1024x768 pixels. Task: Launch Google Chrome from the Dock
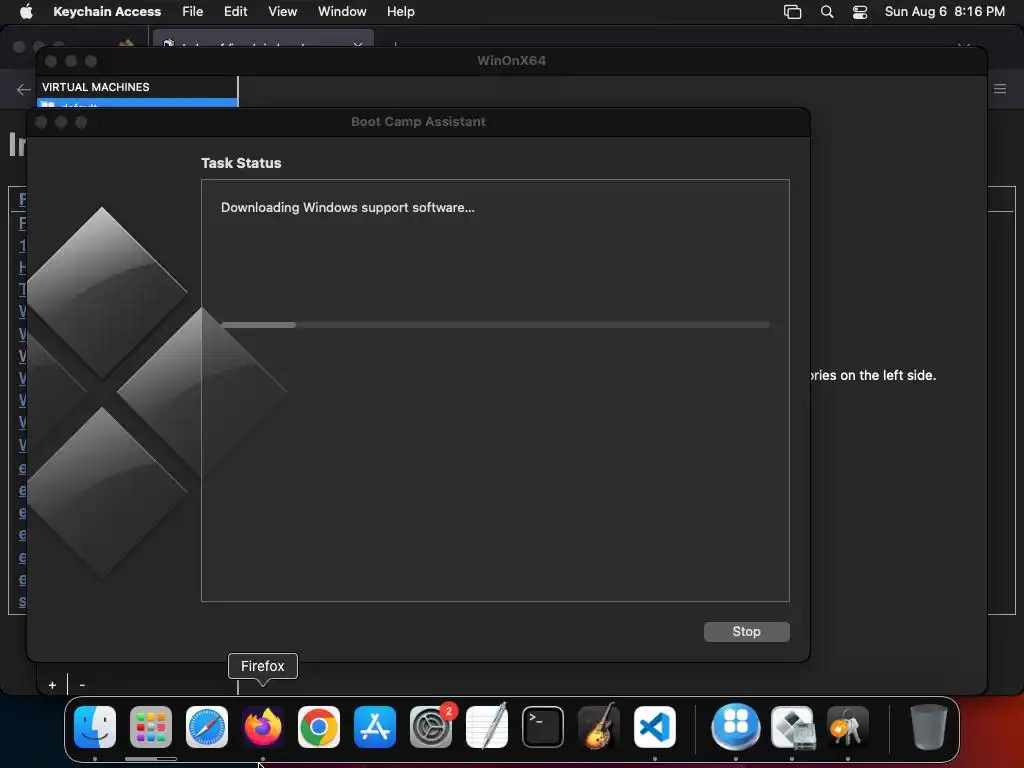click(x=319, y=726)
